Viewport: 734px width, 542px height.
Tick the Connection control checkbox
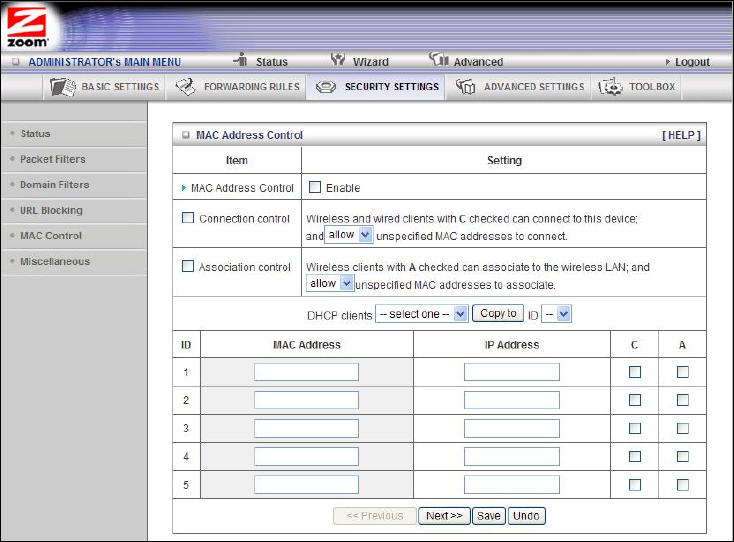point(188,218)
